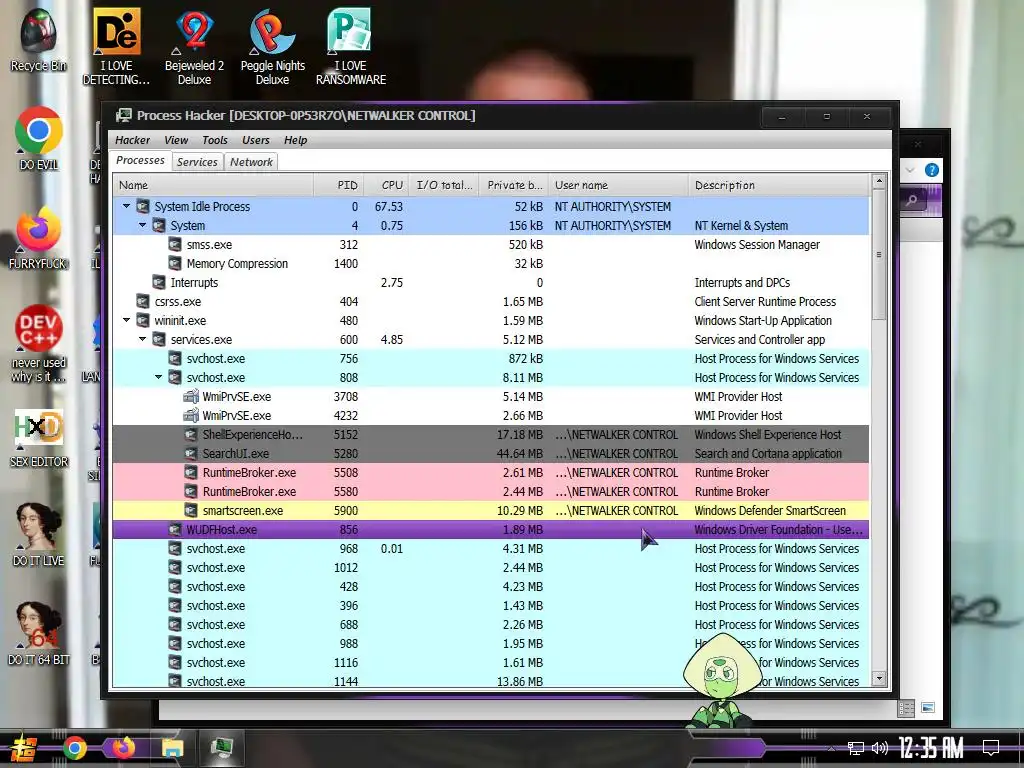Select RuntimeBroker.exe with PID 5508
This screenshot has height=768, width=1024.
click(x=491, y=472)
